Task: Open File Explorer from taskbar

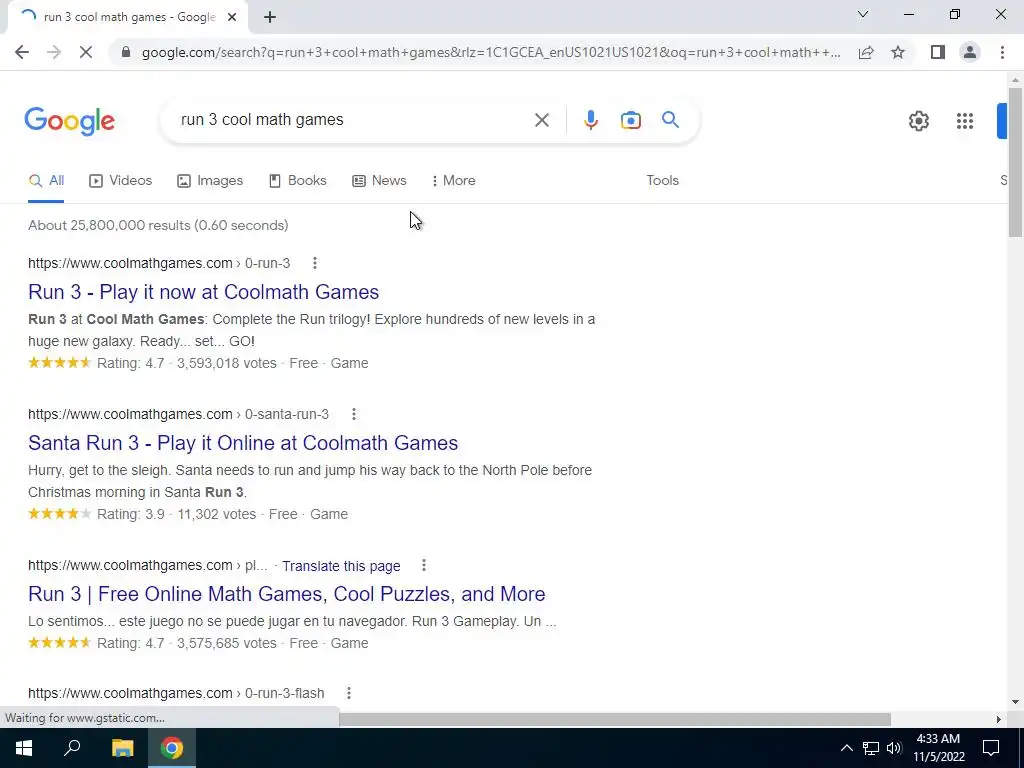Action: (122, 748)
